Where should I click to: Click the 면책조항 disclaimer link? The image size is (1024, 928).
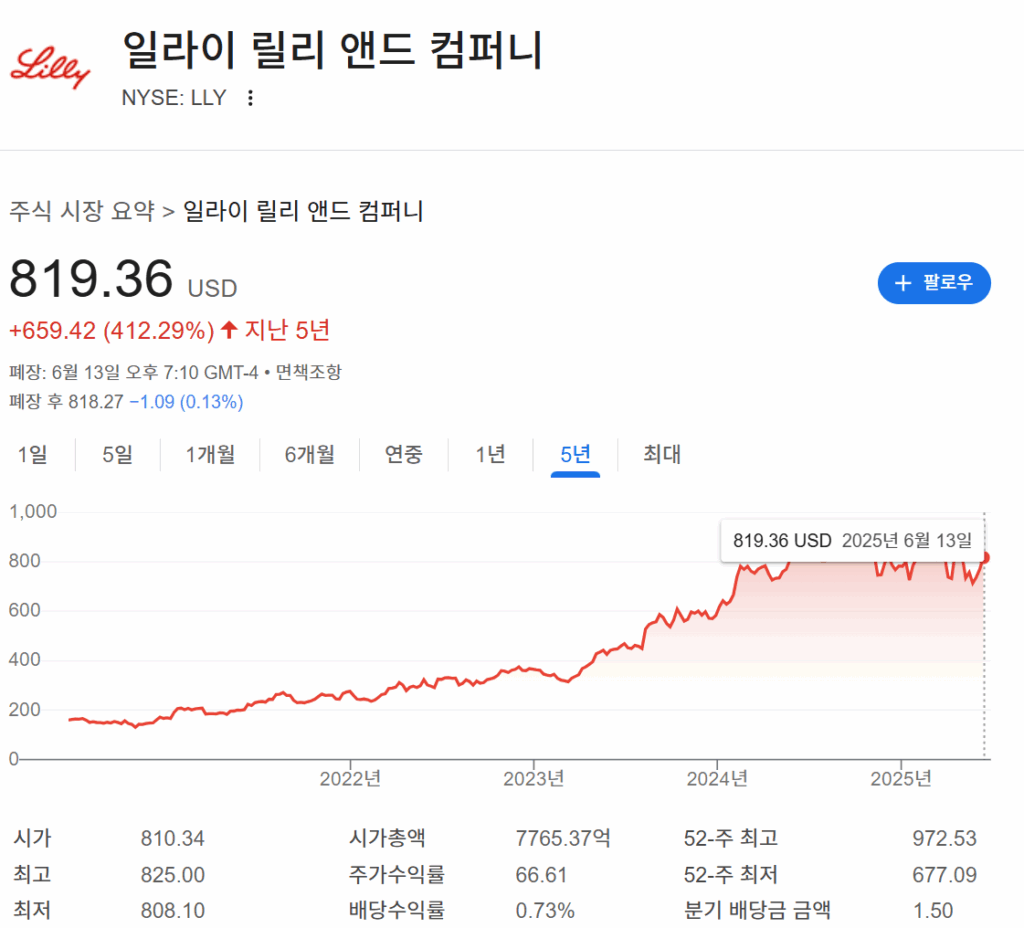[x=308, y=372]
